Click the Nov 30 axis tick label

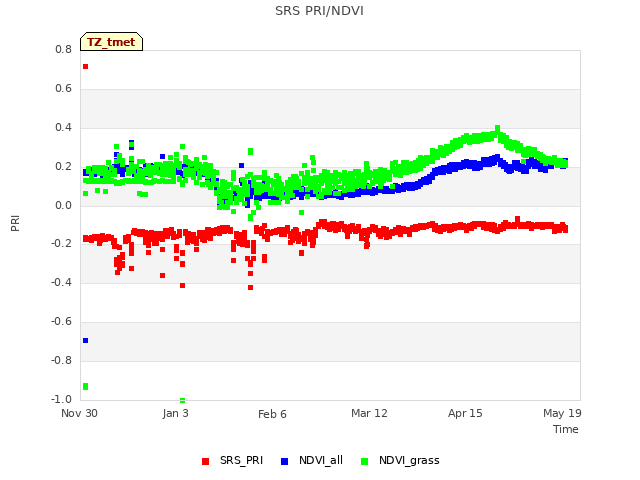[79, 413]
